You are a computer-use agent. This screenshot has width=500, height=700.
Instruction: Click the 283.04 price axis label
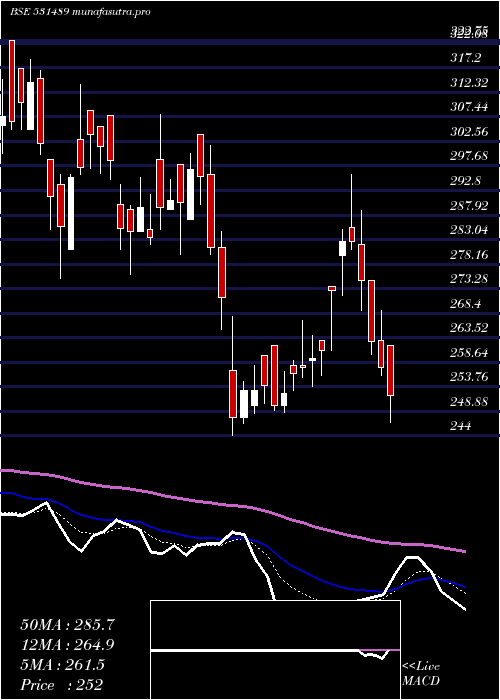[469, 230]
